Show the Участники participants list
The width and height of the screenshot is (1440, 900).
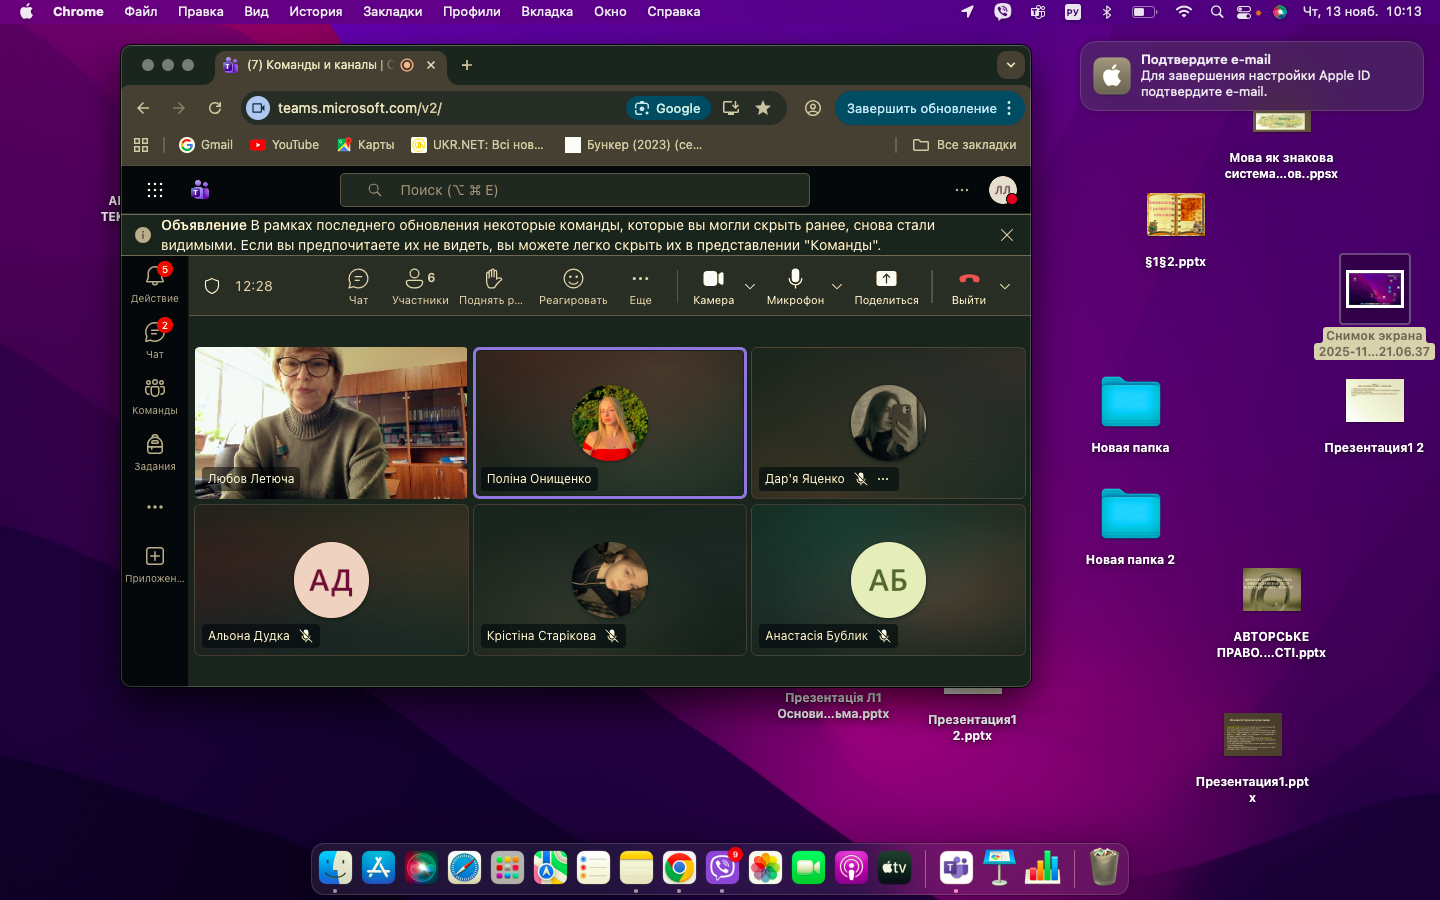419,285
